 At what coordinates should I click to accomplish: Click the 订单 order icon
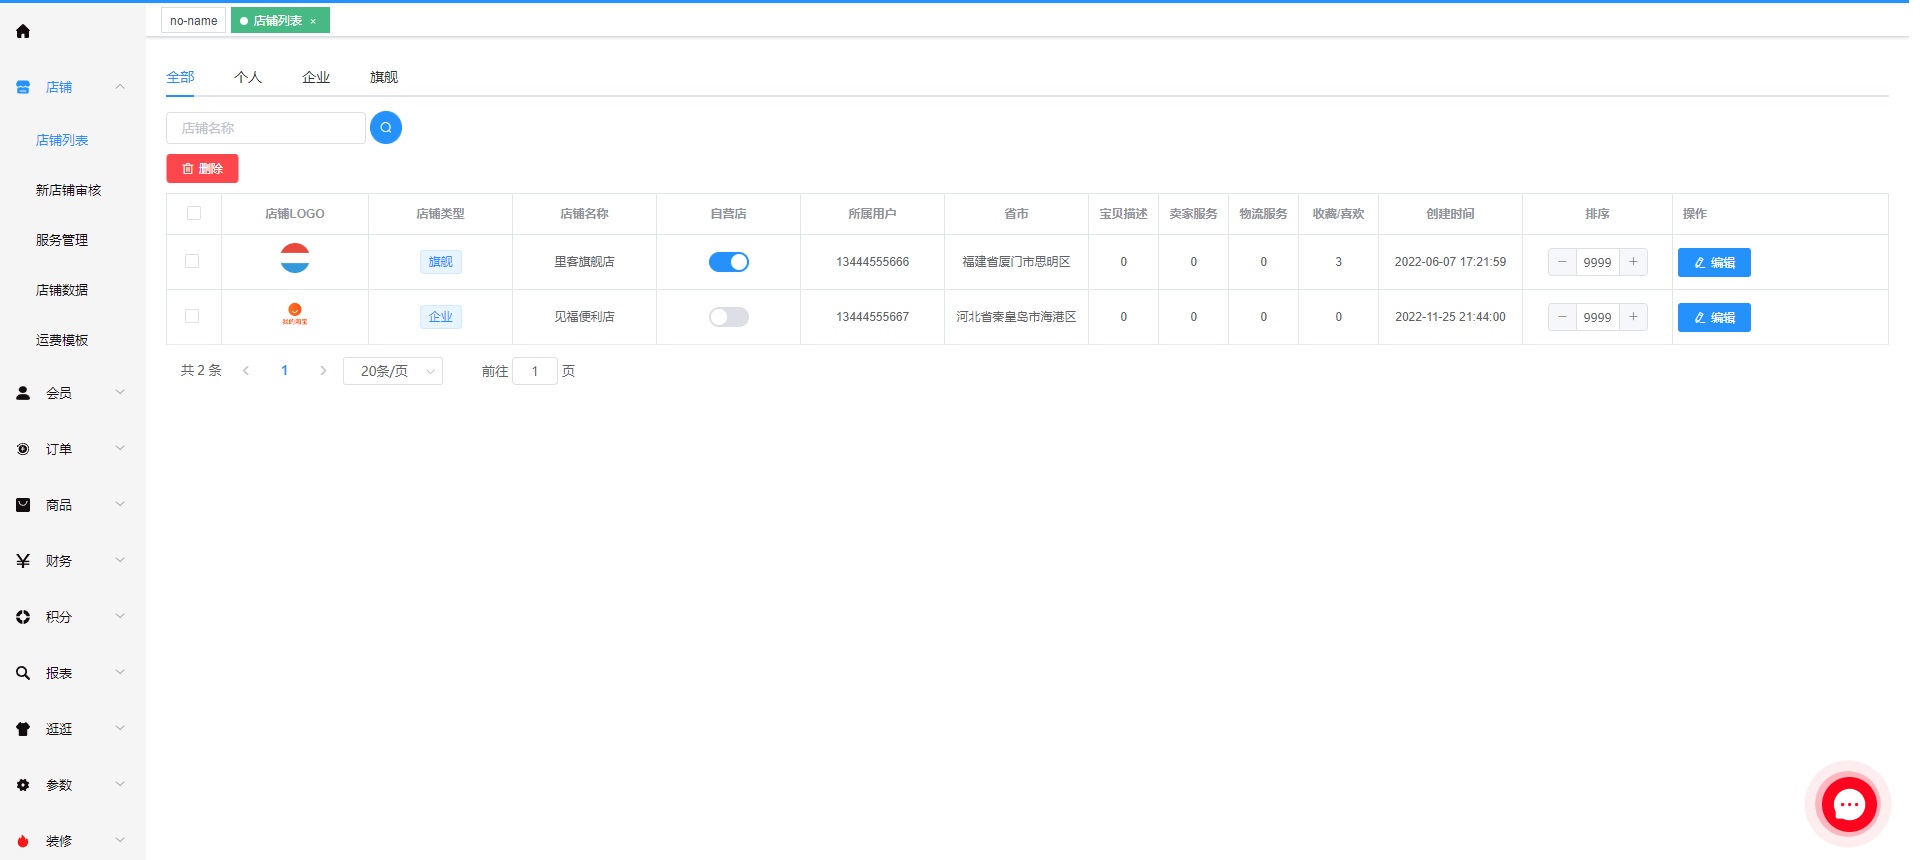coord(23,449)
